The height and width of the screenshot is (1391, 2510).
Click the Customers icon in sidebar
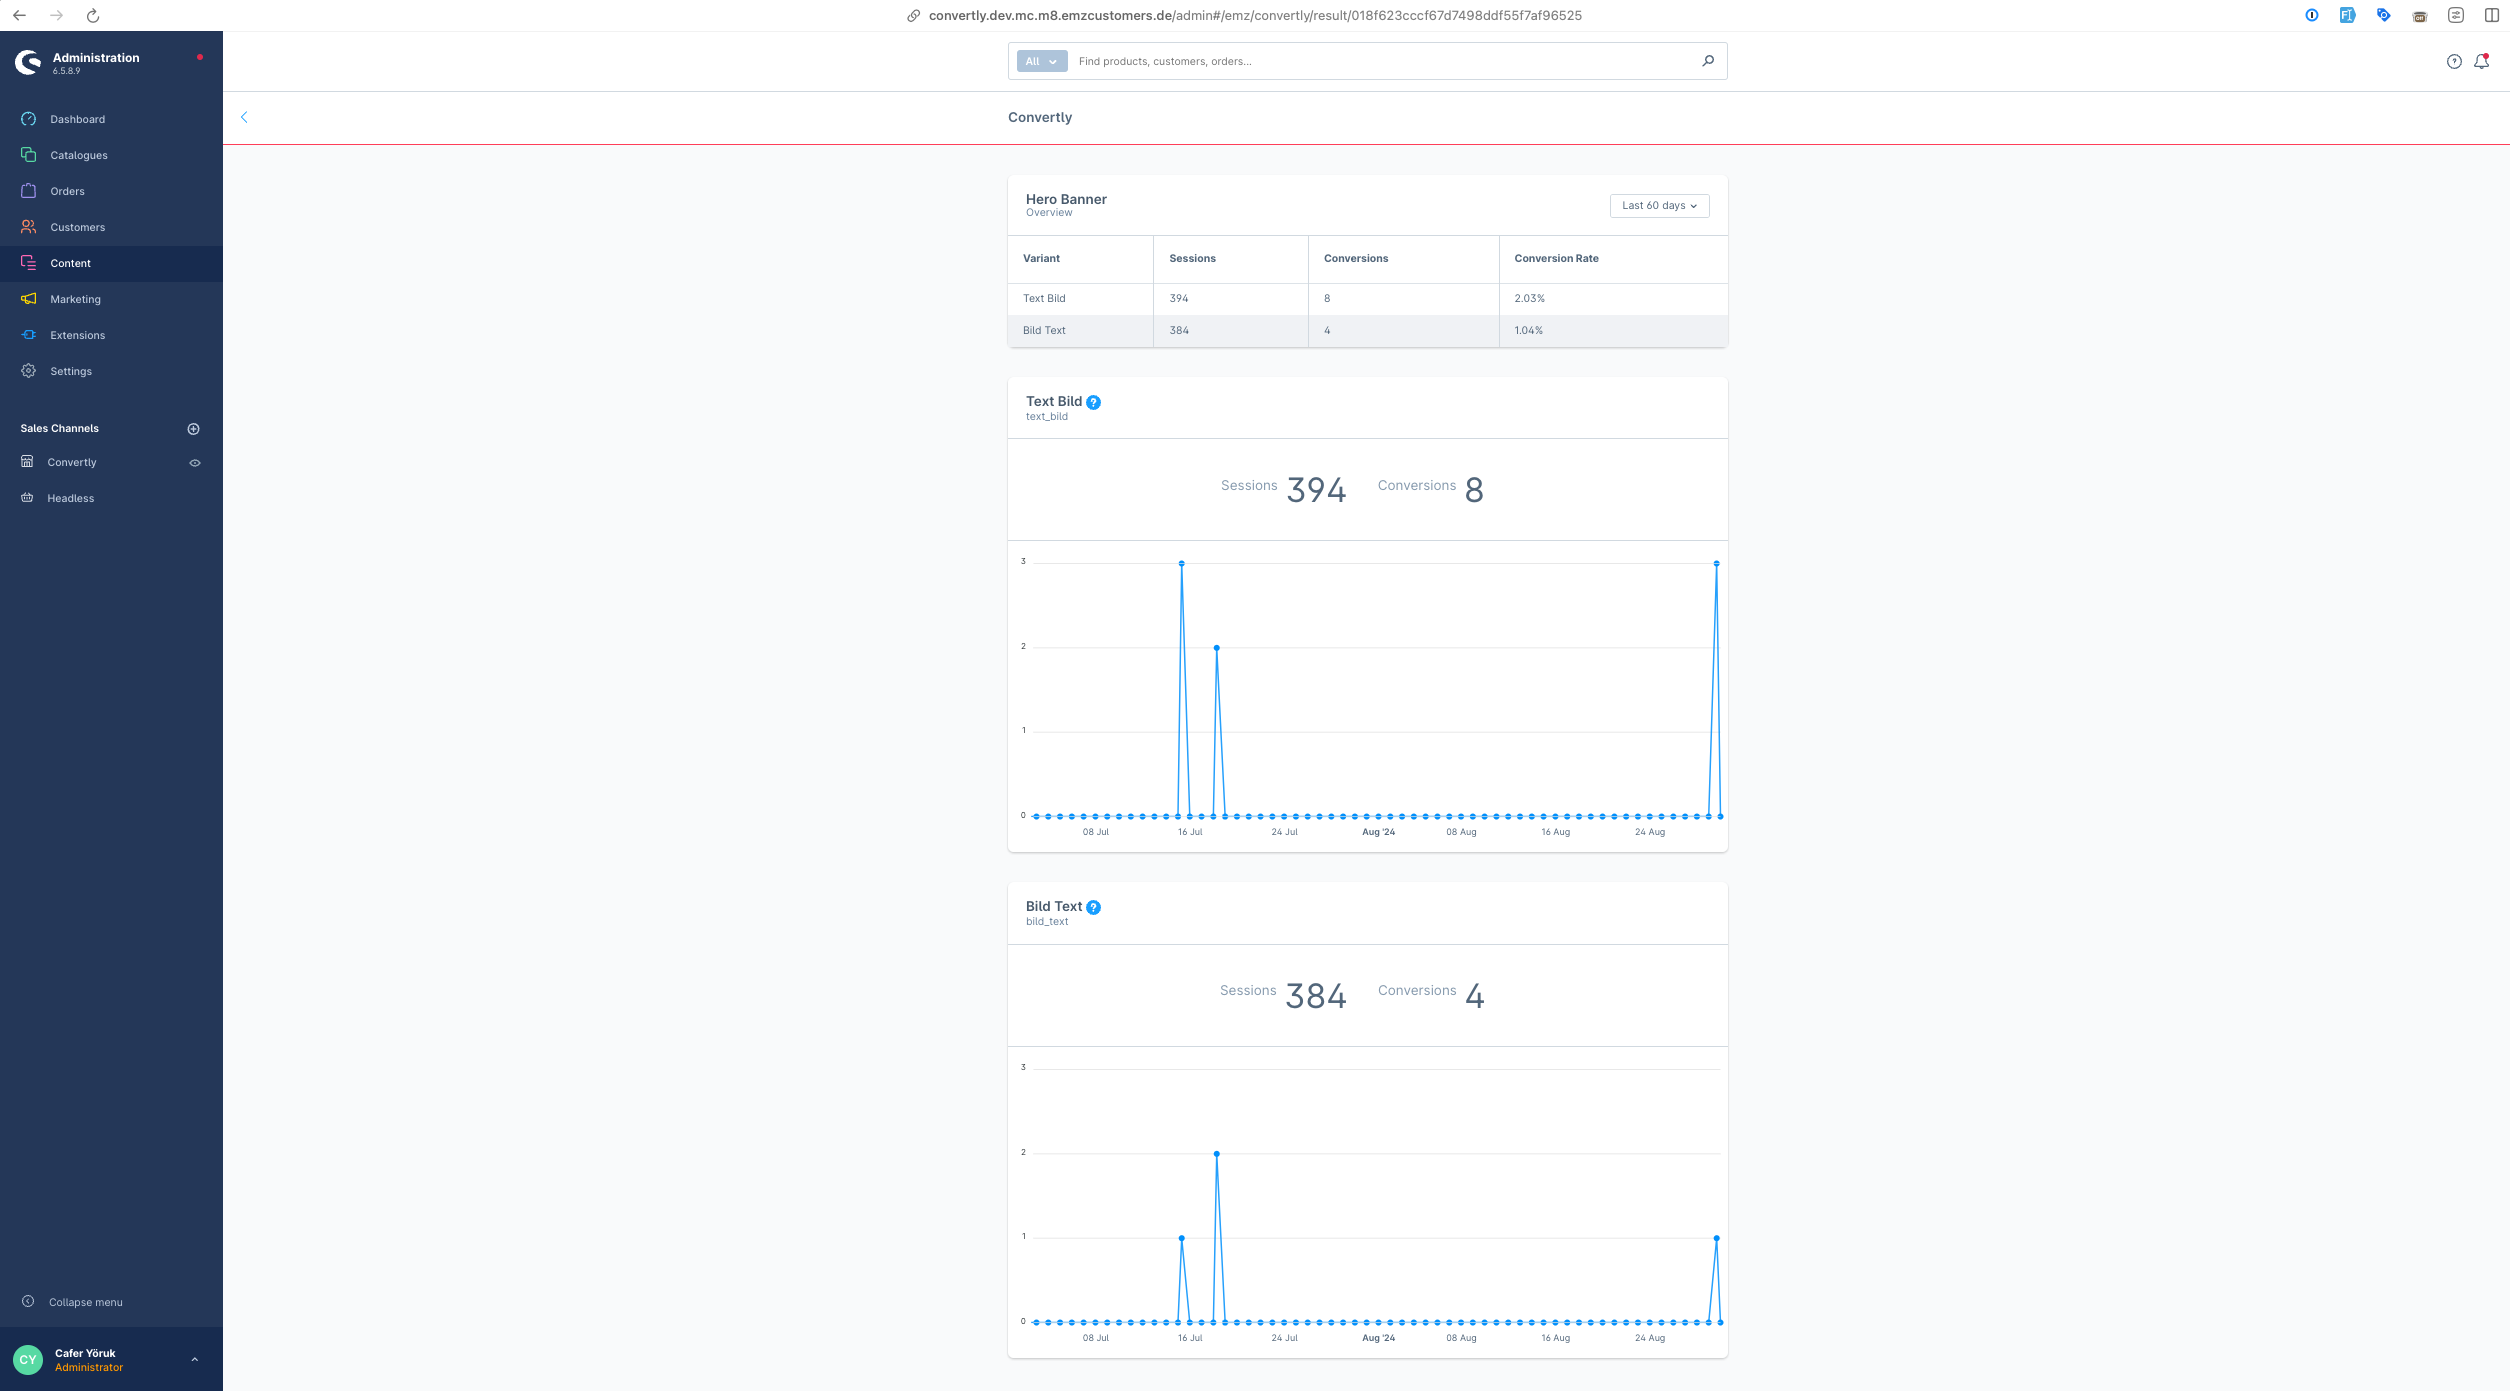(29, 226)
